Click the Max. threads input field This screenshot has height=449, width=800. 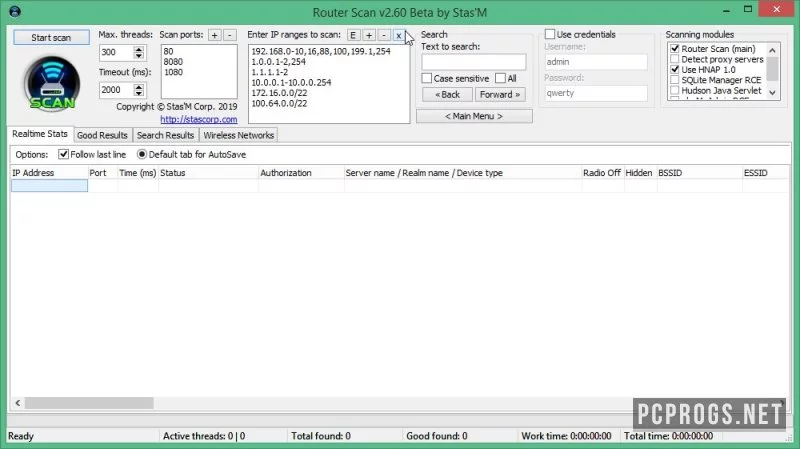tap(116, 52)
